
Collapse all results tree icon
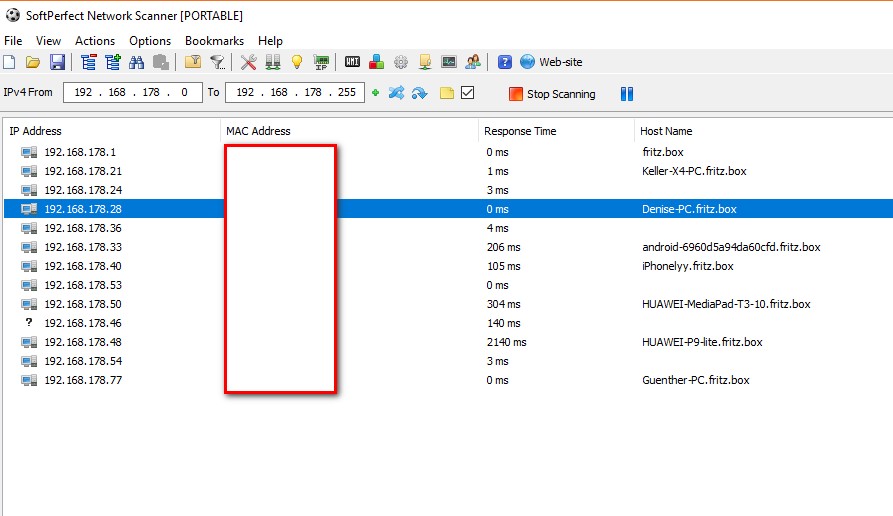tap(89, 62)
